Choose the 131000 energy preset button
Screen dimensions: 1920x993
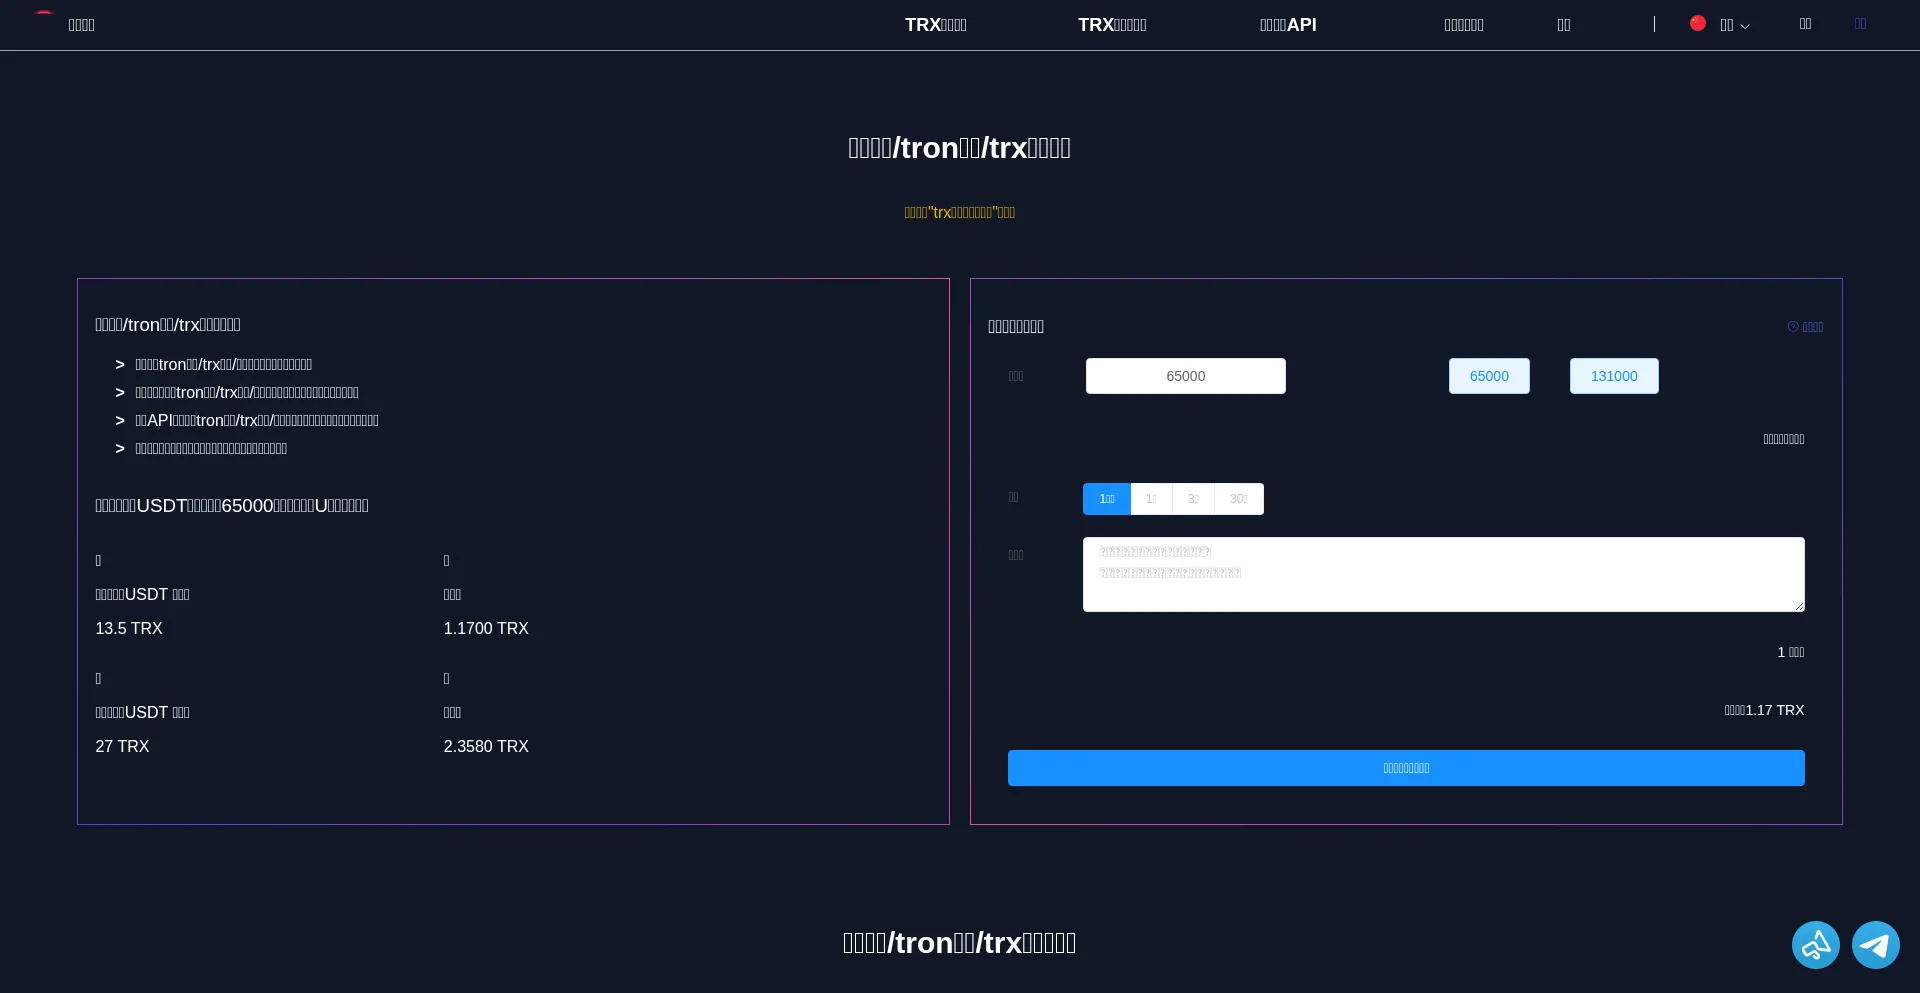tap(1613, 376)
